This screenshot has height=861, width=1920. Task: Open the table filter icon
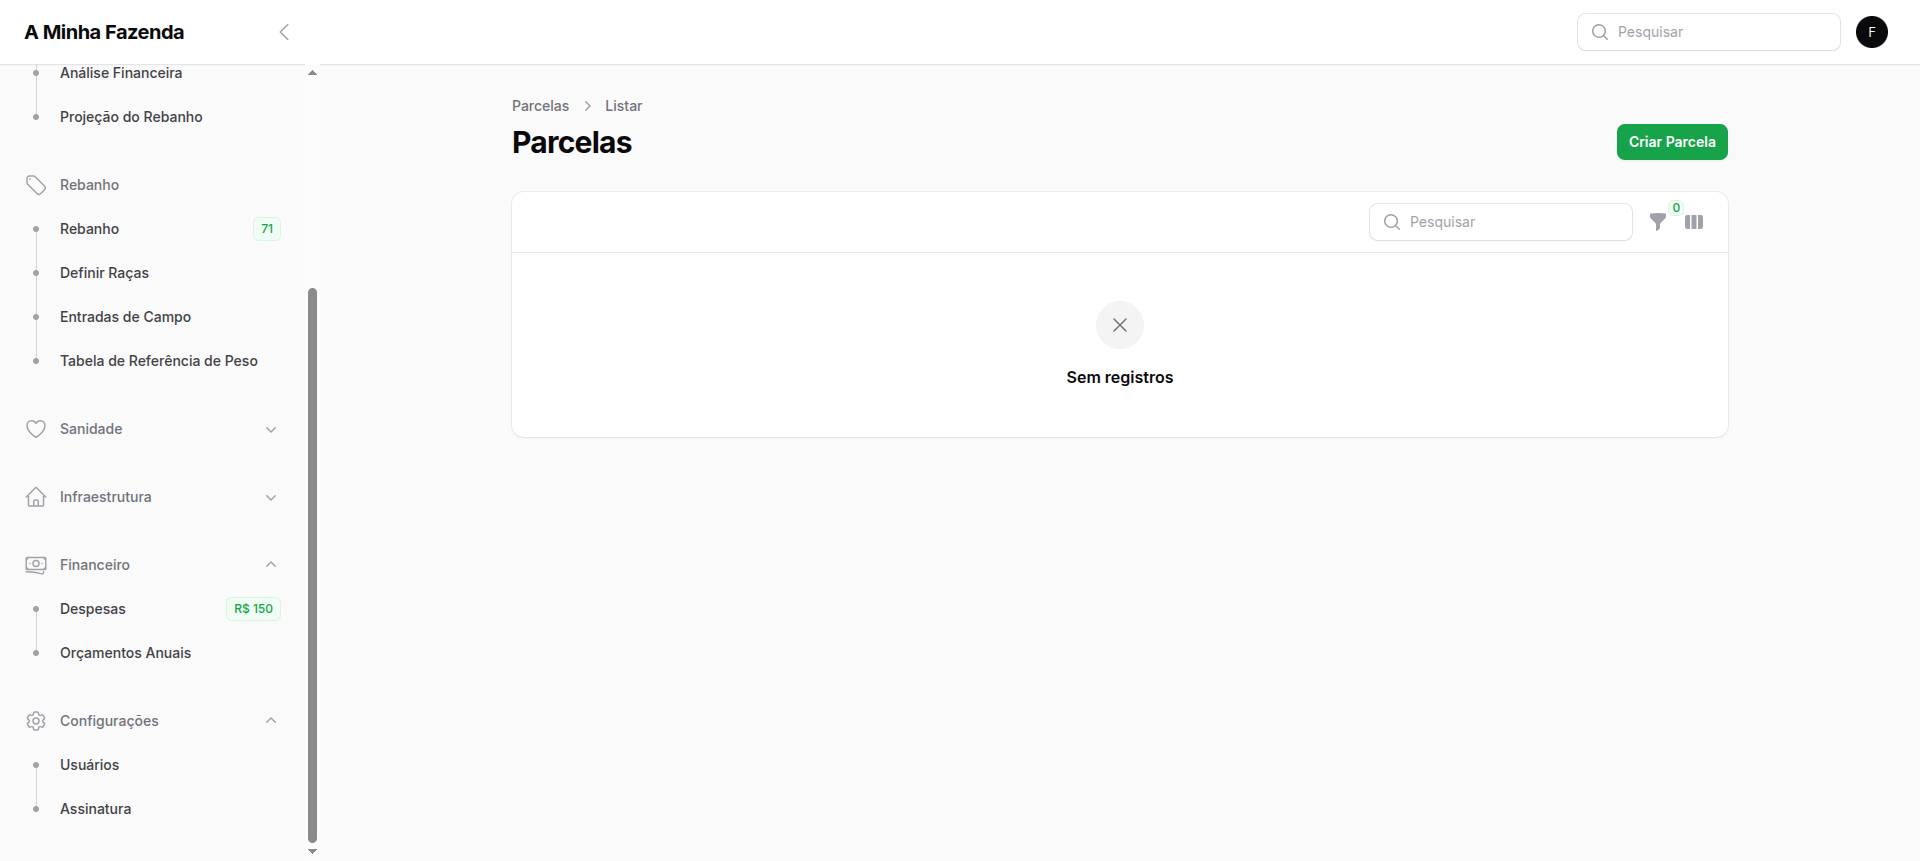[x=1658, y=222]
